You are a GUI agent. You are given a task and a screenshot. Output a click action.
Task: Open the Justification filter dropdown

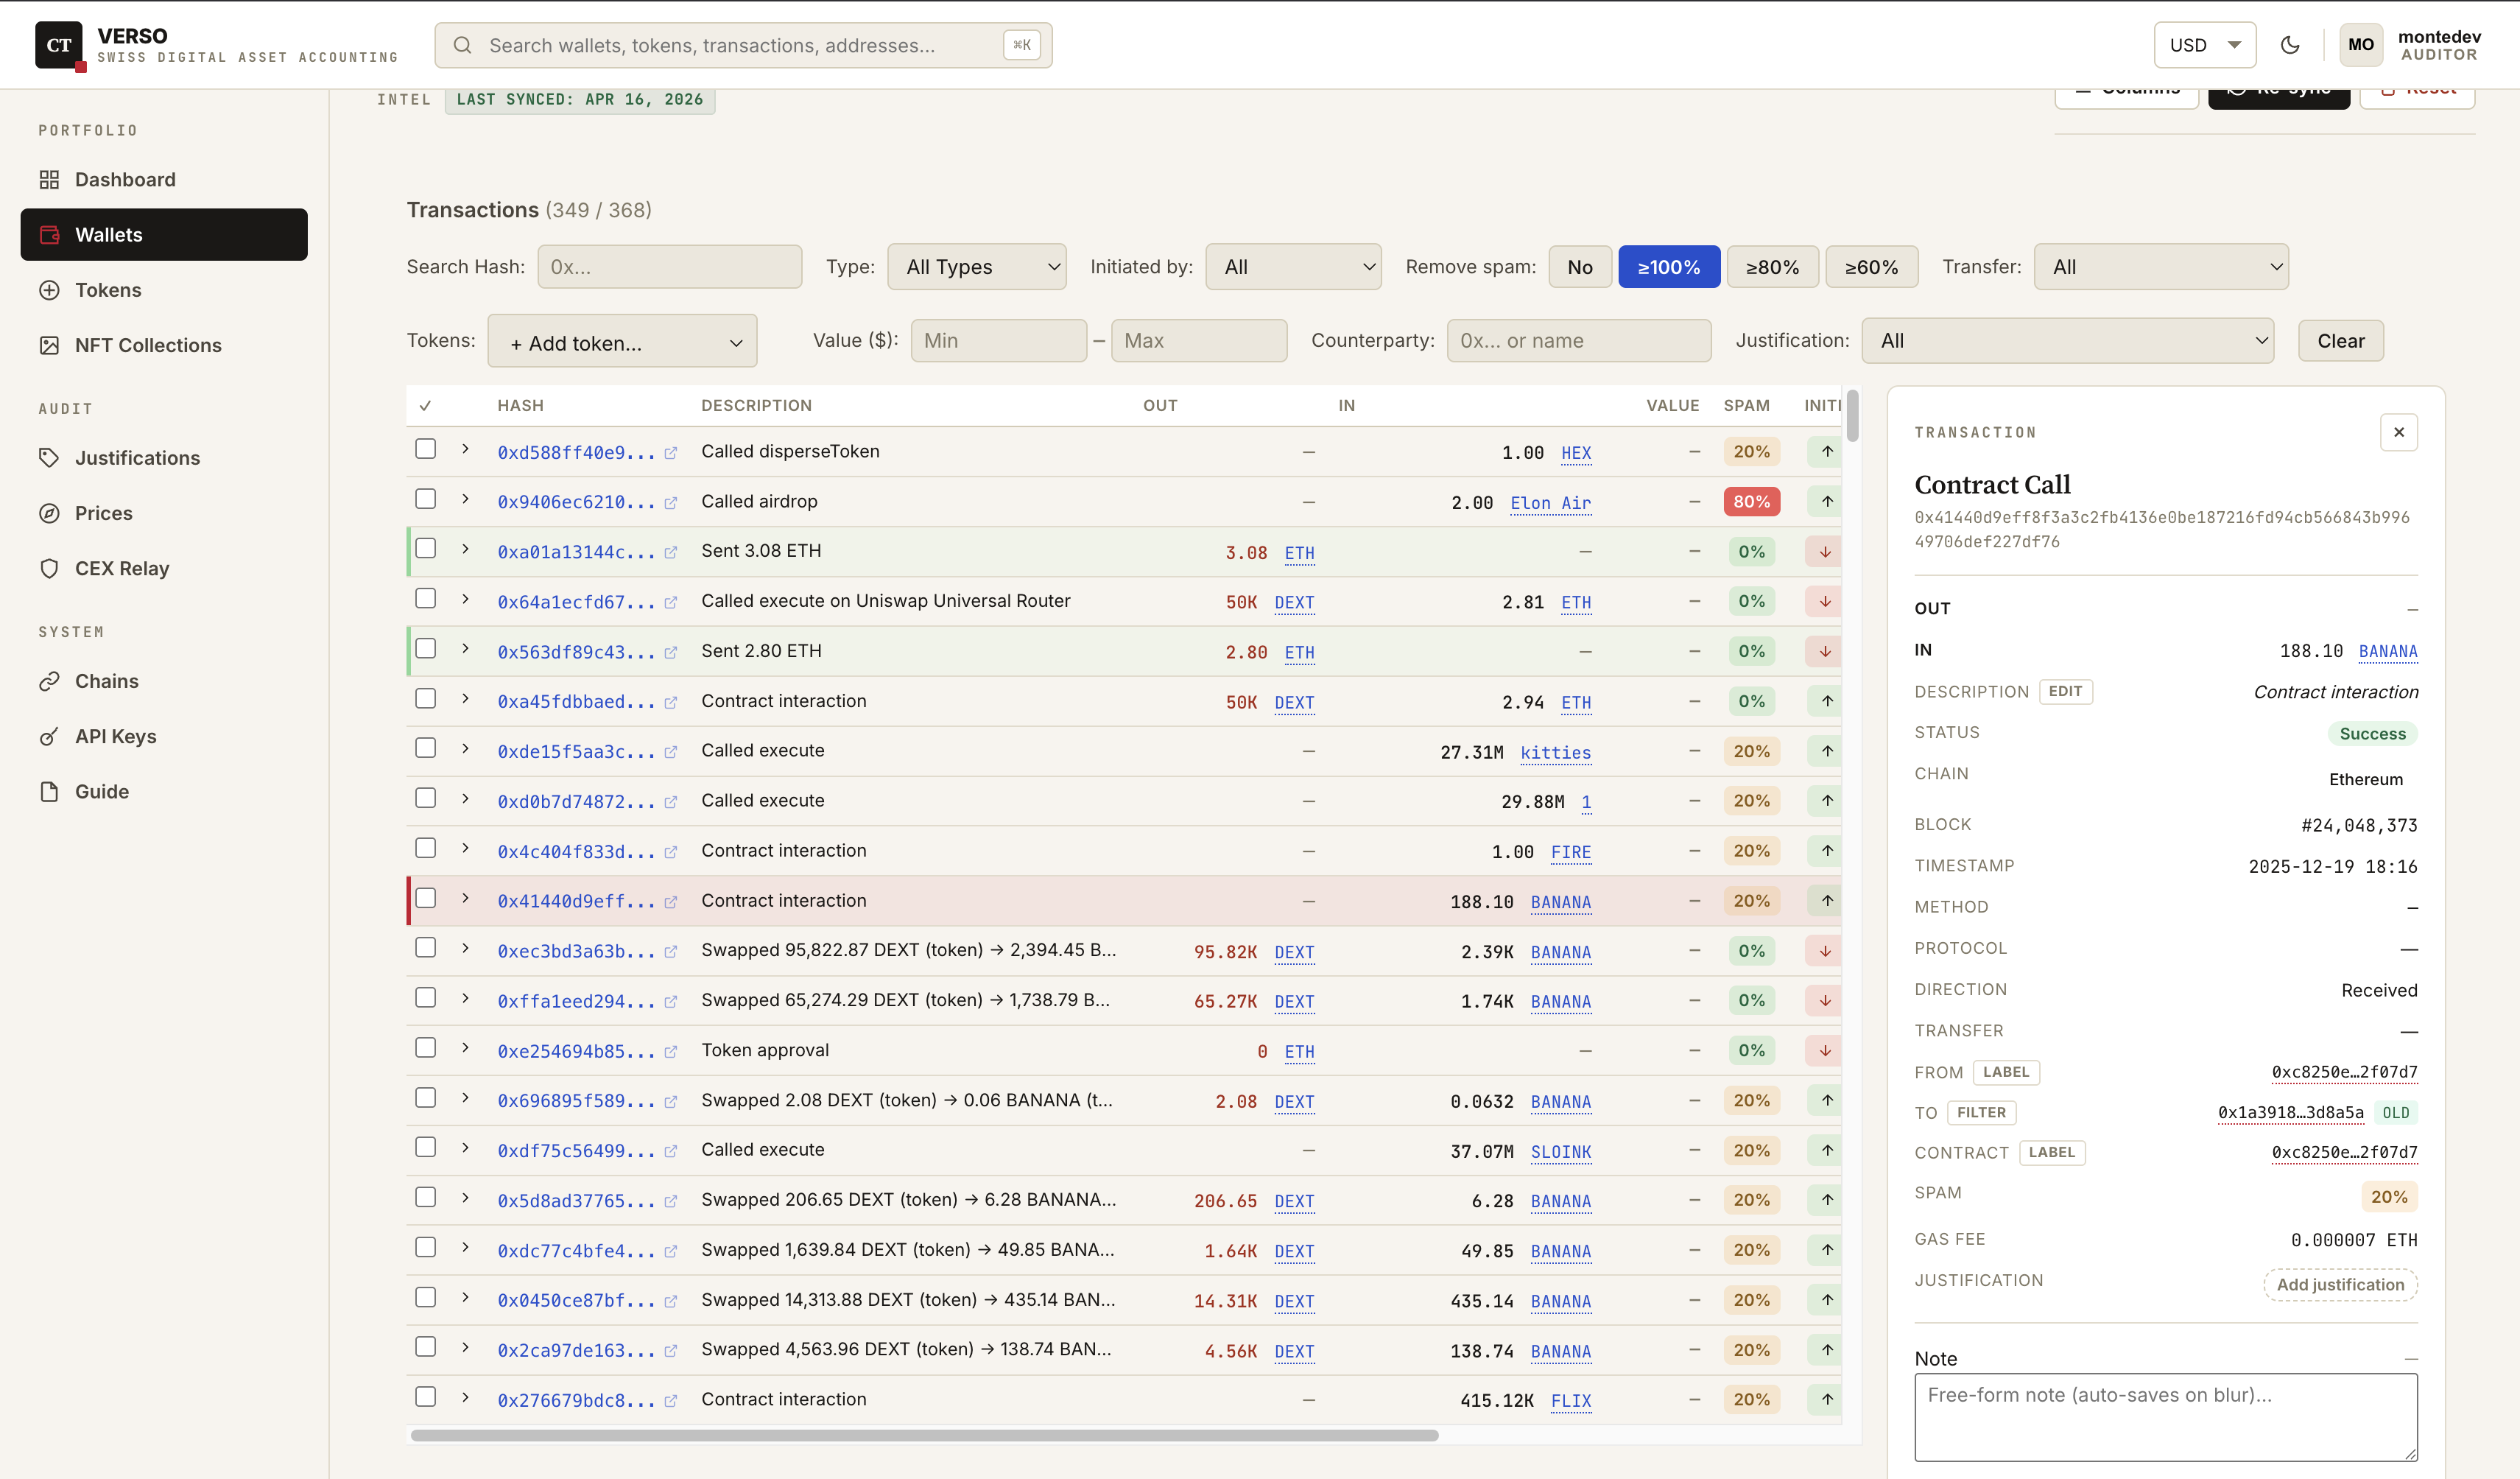point(2067,341)
